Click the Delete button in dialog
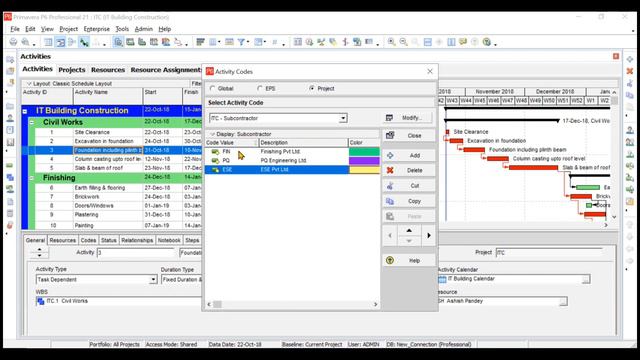640x360 pixels. click(408, 171)
